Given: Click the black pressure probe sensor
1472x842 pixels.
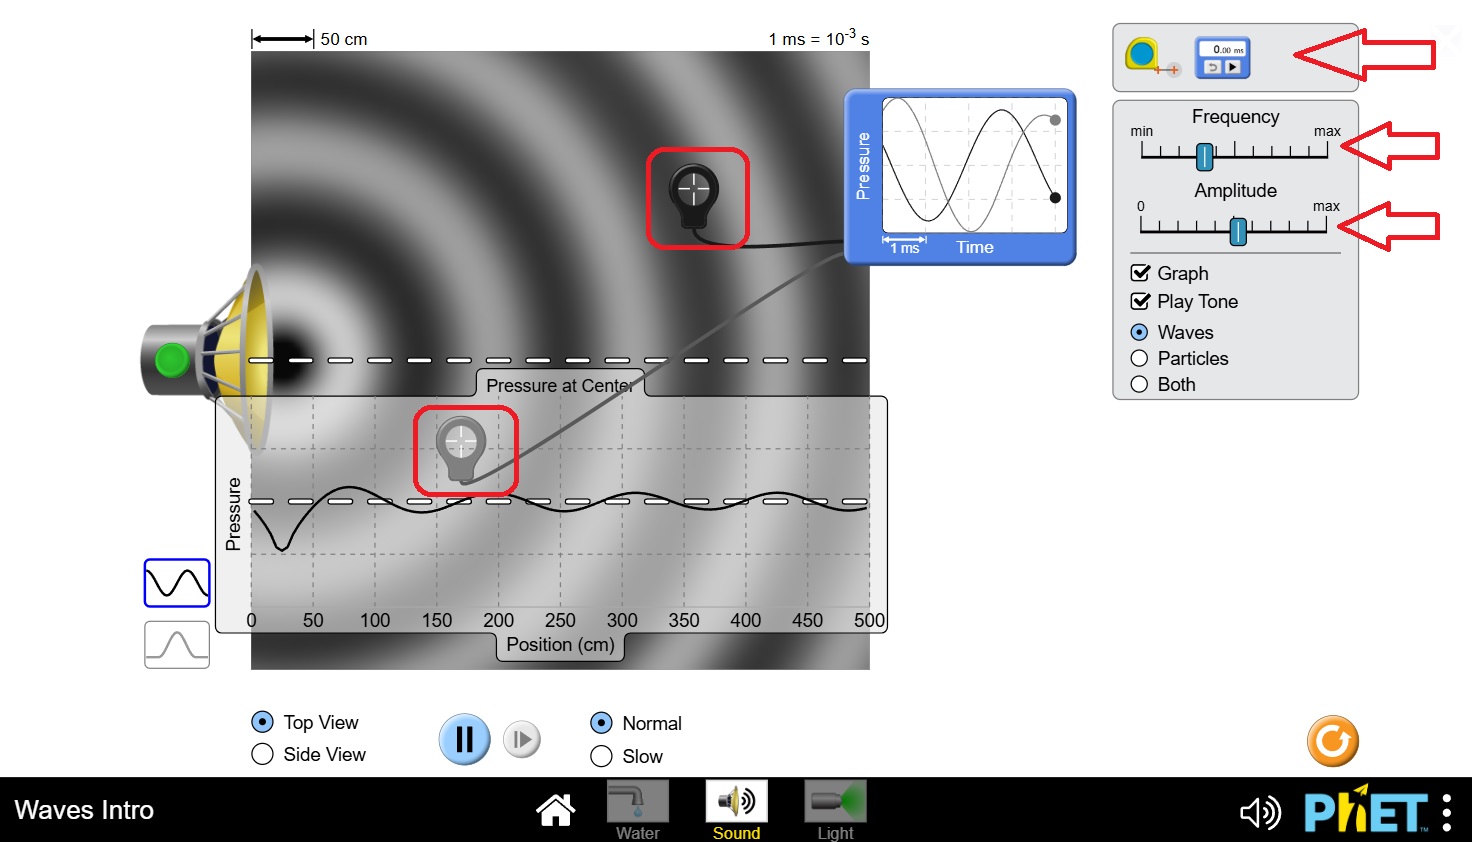Looking at the screenshot, I should pos(694,190).
